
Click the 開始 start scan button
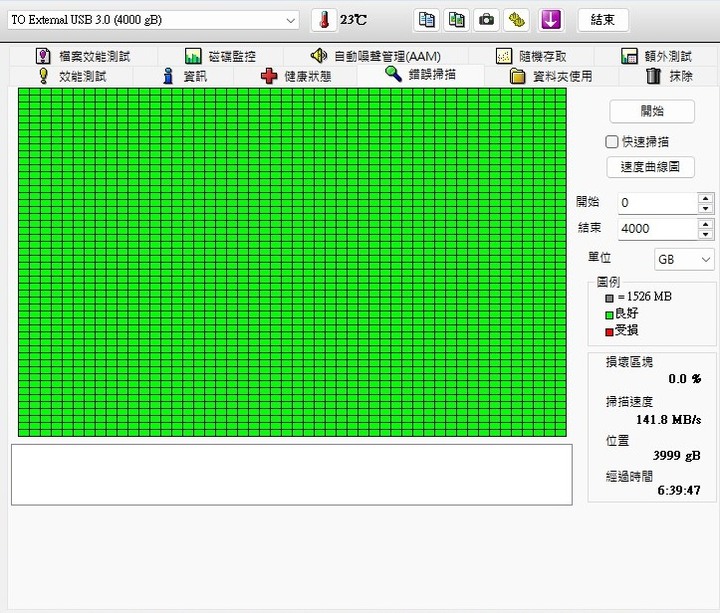652,111
